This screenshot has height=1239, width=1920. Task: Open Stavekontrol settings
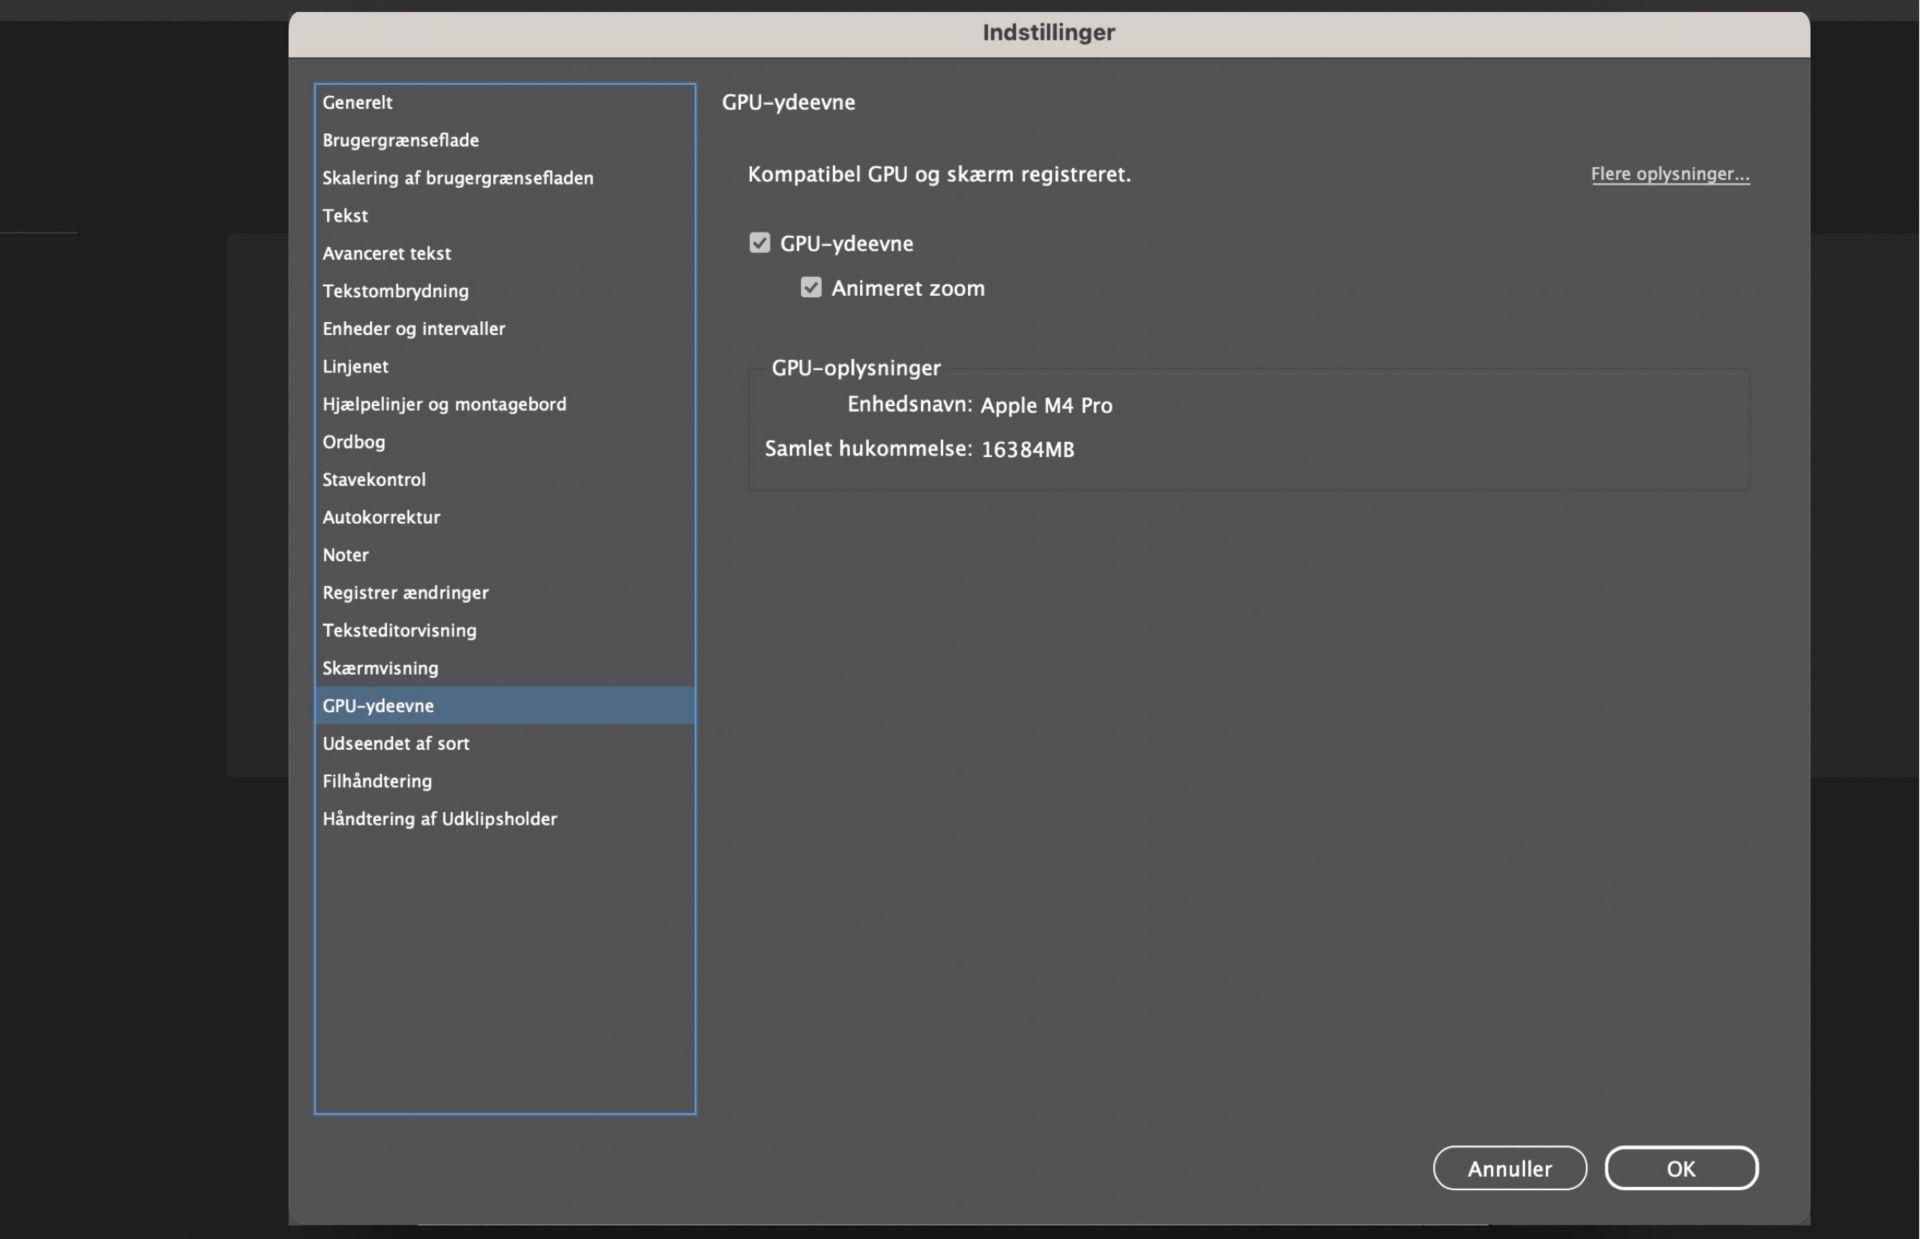(x=373, y=479)
